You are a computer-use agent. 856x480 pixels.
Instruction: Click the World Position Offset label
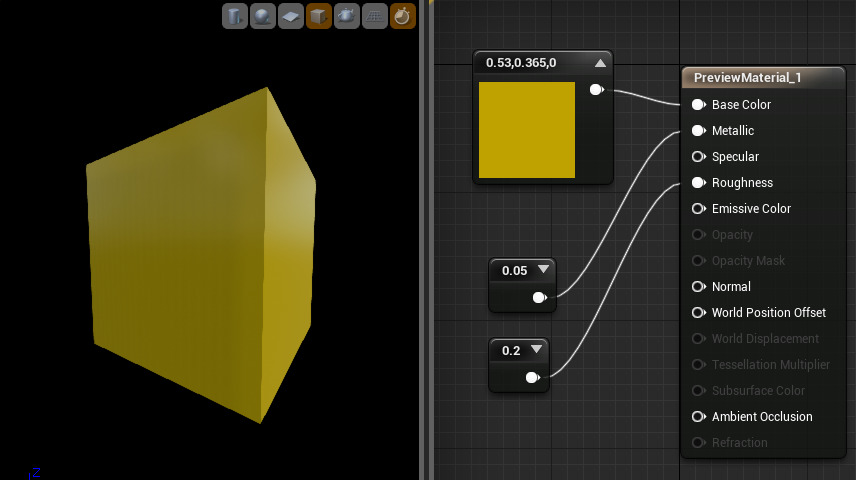click(x=769, y=312)
